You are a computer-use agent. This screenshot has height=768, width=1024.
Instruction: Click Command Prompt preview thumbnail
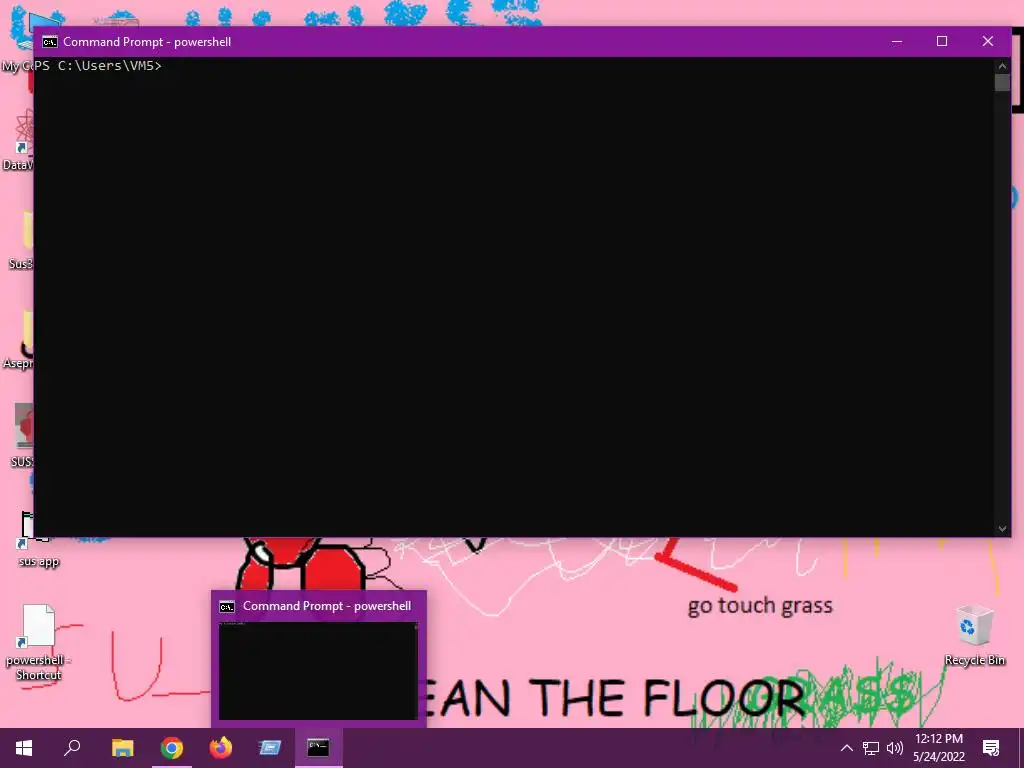tap(318, 671)
